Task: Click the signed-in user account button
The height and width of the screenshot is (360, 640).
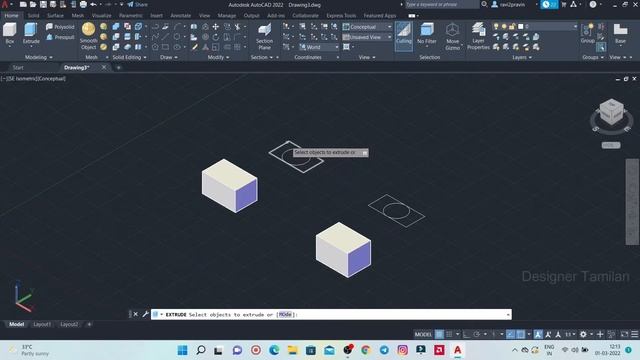Action: click(513, 4)
